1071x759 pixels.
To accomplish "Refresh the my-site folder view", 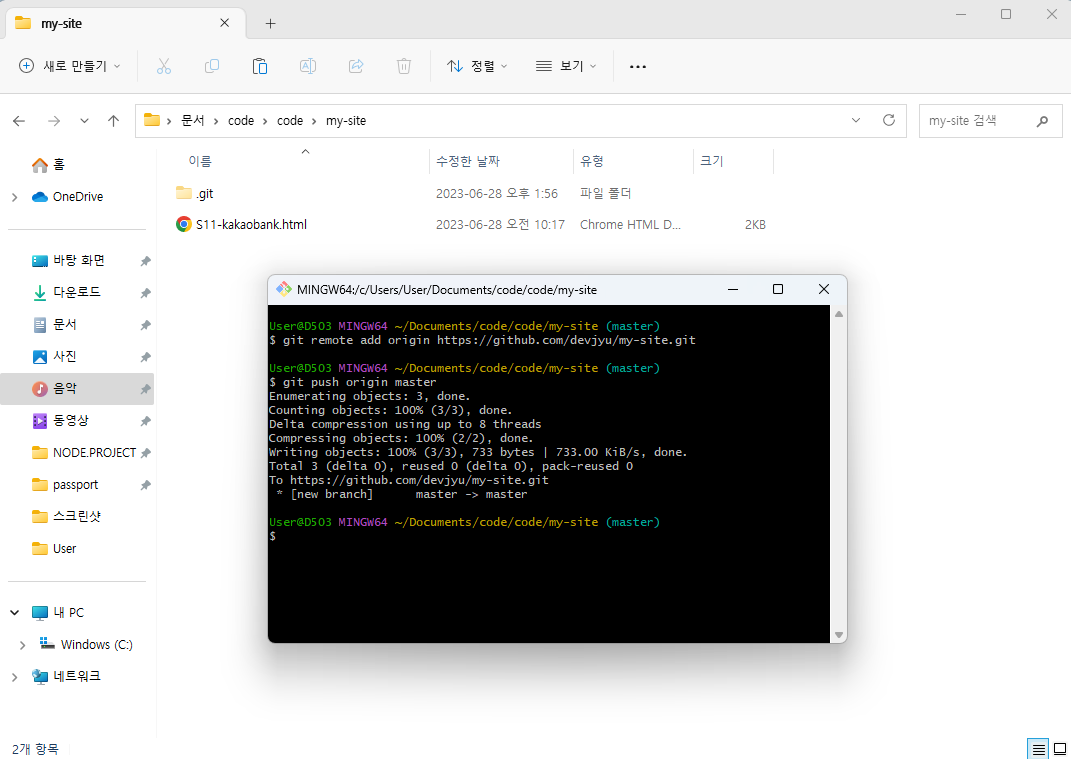I will pos(889,120).
